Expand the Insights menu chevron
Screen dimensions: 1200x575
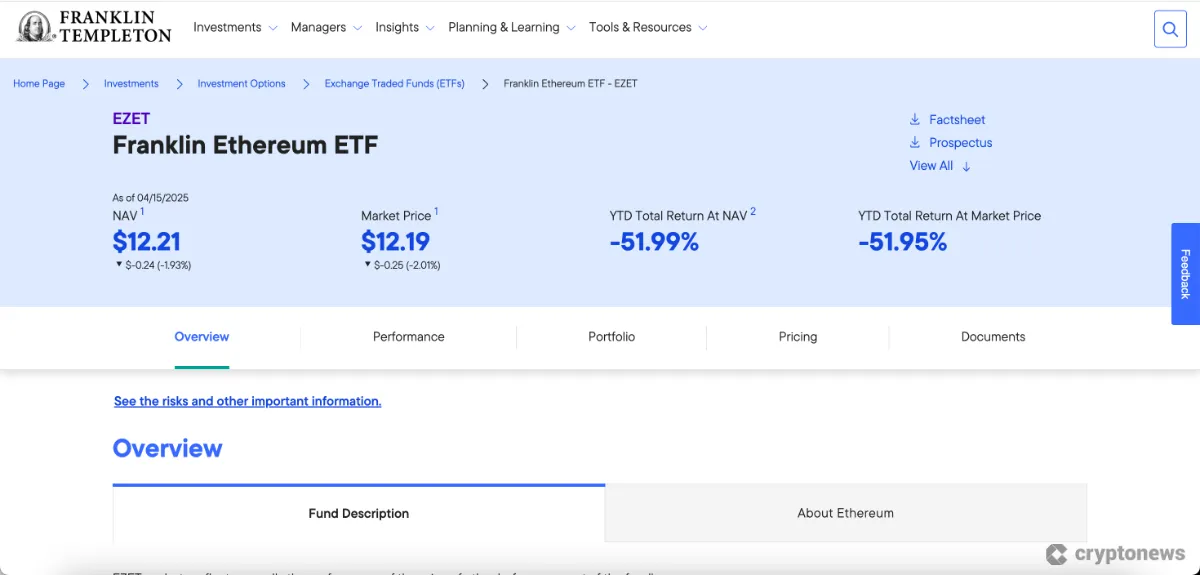430,28
